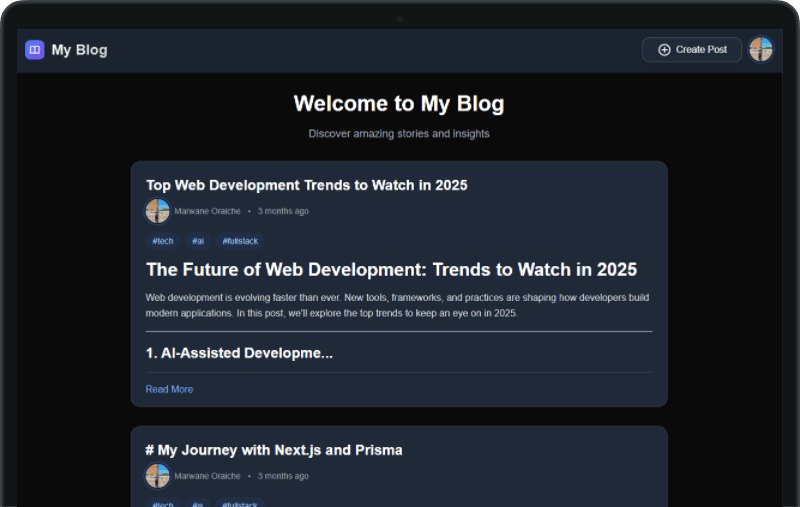Click the book logo icon in navbar

35,50
